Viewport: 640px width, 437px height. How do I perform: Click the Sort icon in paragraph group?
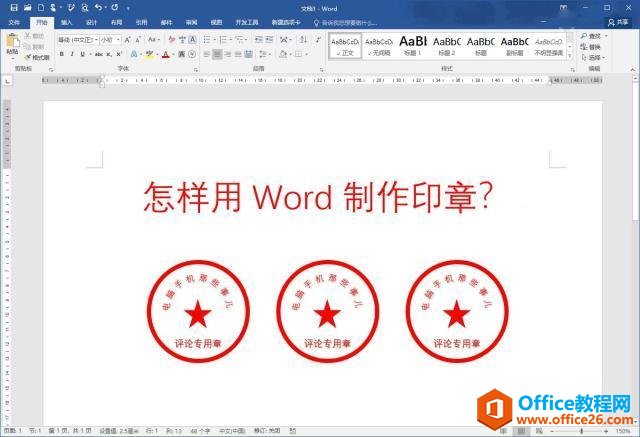pyautogui.click(x=303, y=40)
